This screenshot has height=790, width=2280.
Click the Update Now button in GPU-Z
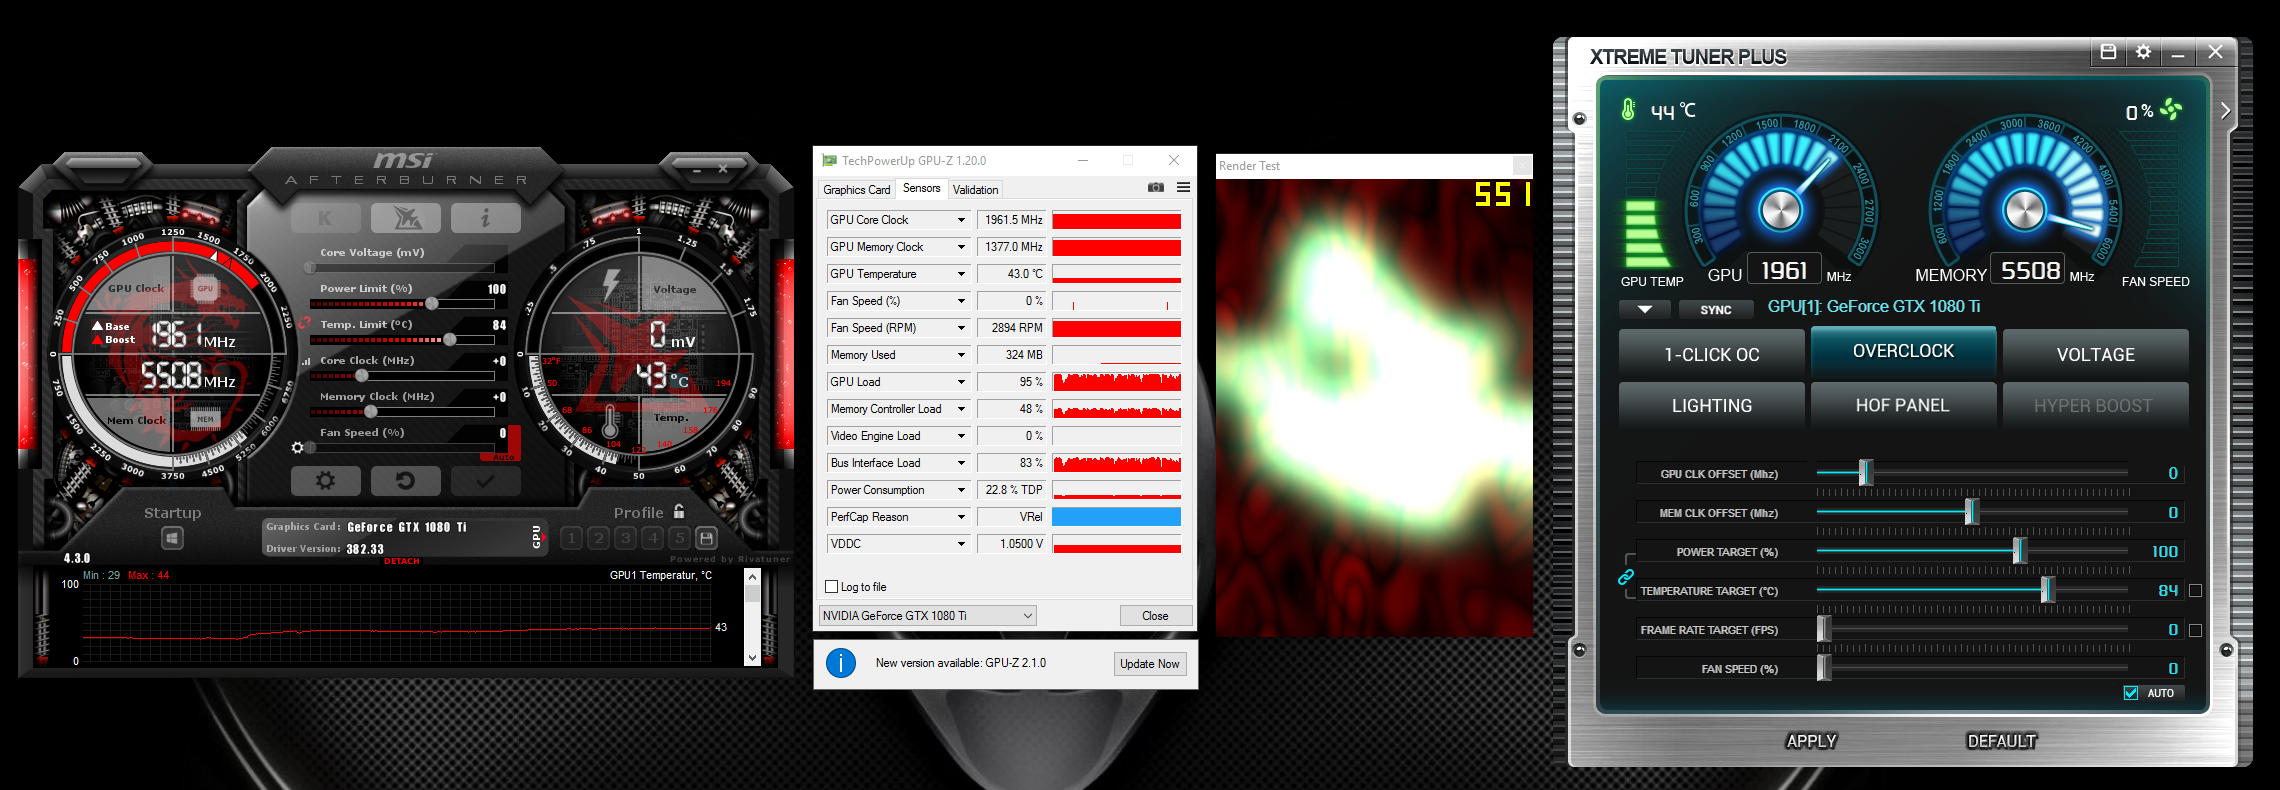point(1150,664)
